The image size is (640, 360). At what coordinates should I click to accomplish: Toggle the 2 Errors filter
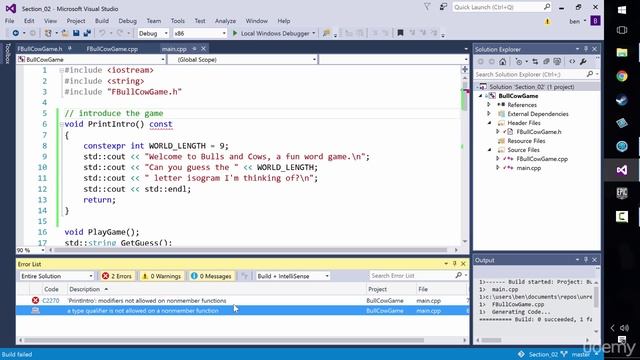pyautogui.click(x=117, y=276)
